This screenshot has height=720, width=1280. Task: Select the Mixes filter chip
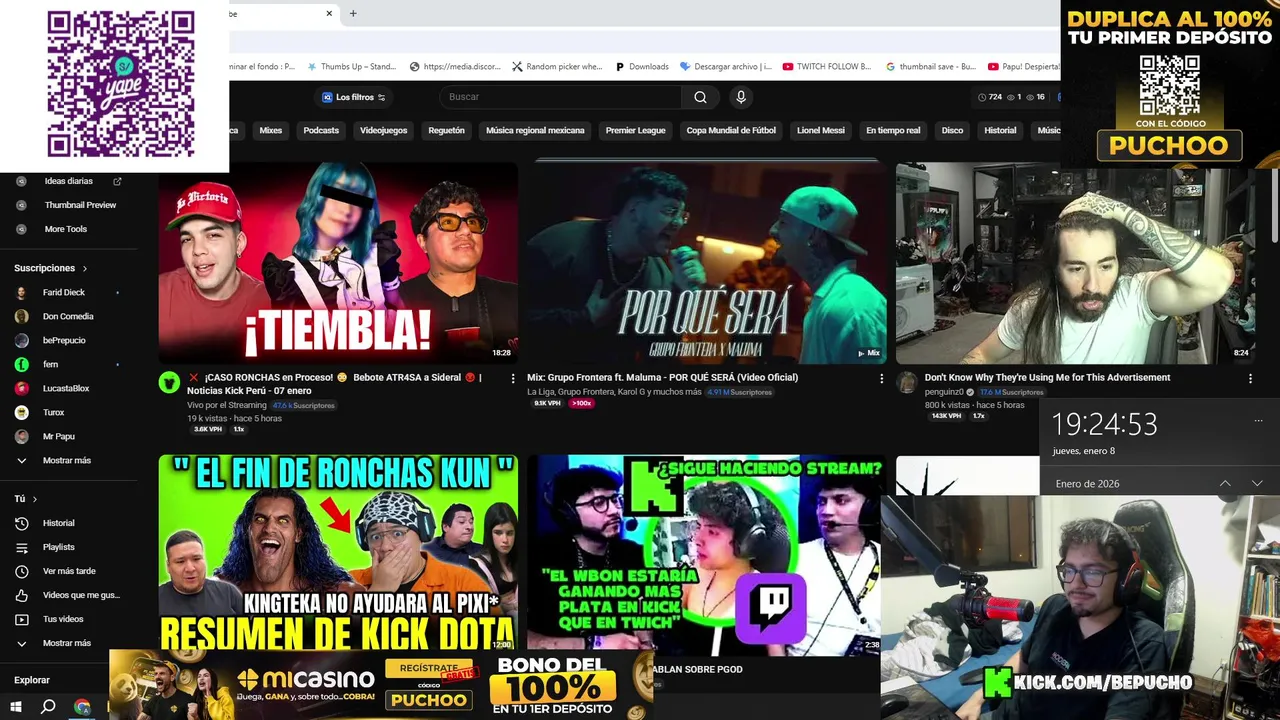[x=271, y=131]
